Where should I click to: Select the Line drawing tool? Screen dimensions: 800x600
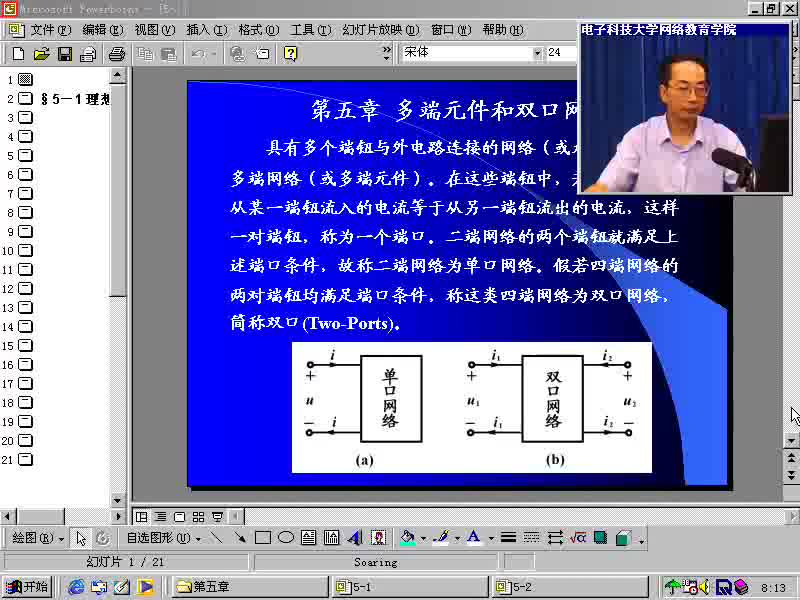coord(216,537)
